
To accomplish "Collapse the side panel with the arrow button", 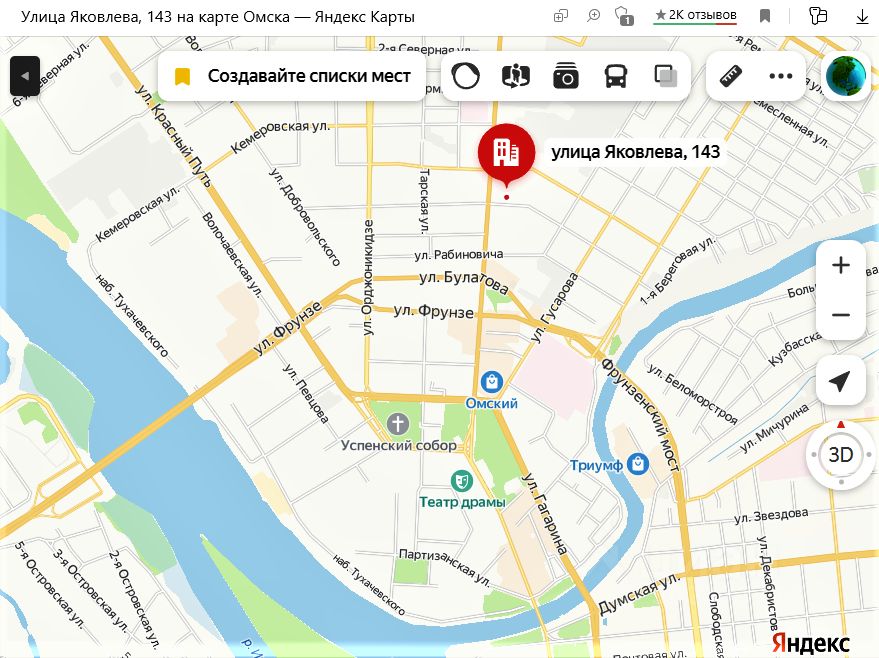I will pyautogui.click(x=25, y=76).
